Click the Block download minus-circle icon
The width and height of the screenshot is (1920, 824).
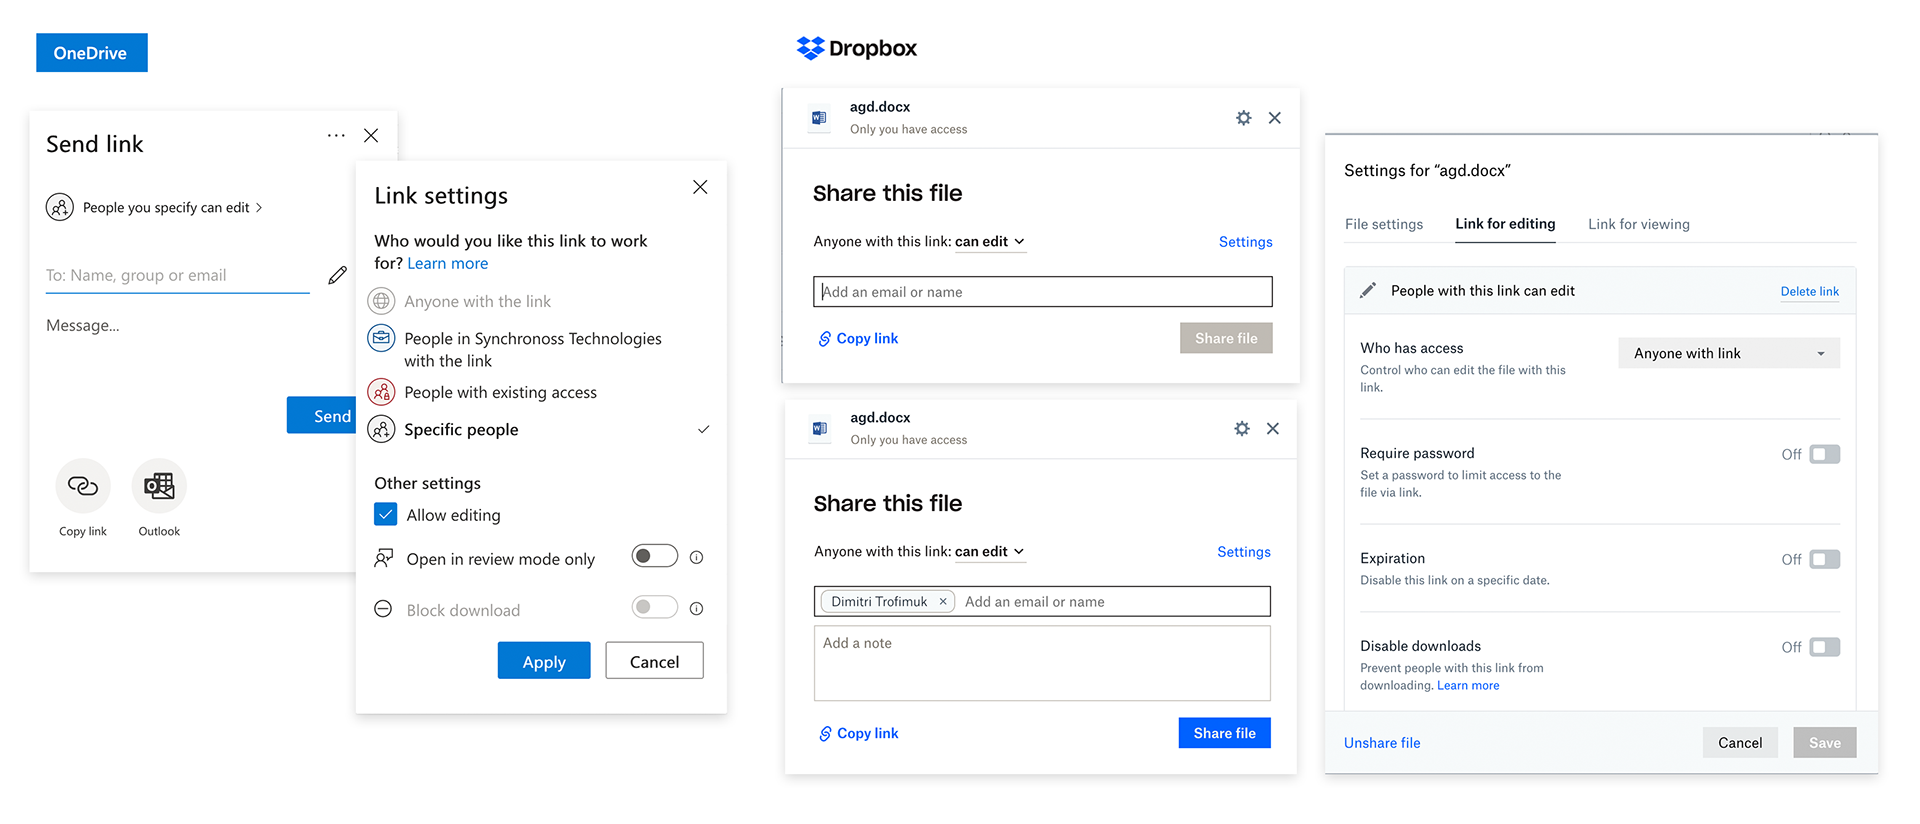pos(383,608)
